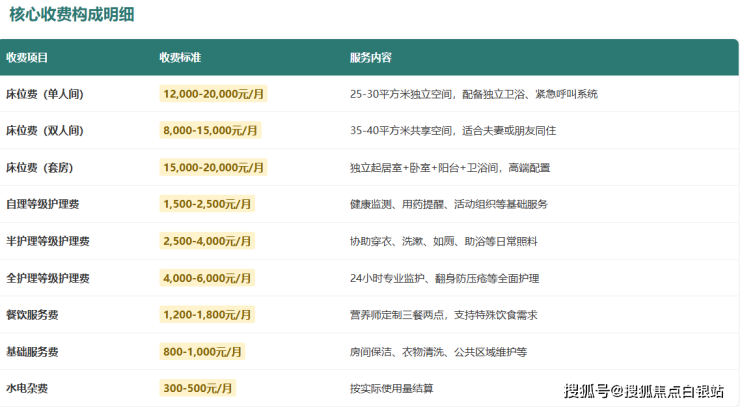Click the 全护理等级护理费 row label

(48, 278)
